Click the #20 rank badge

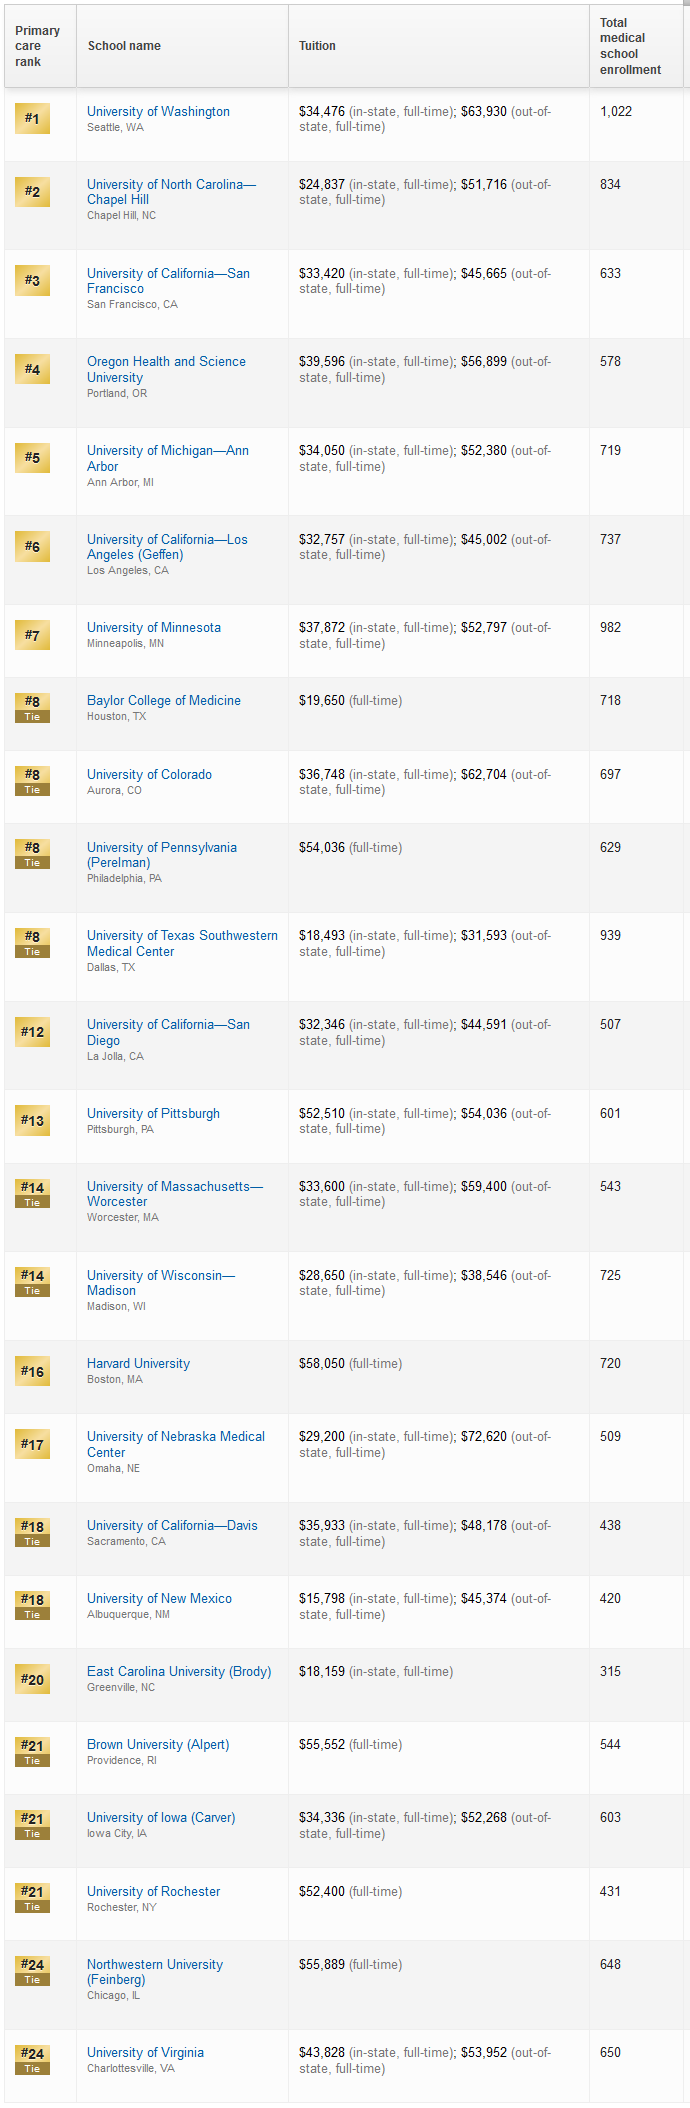point(32,1679)
